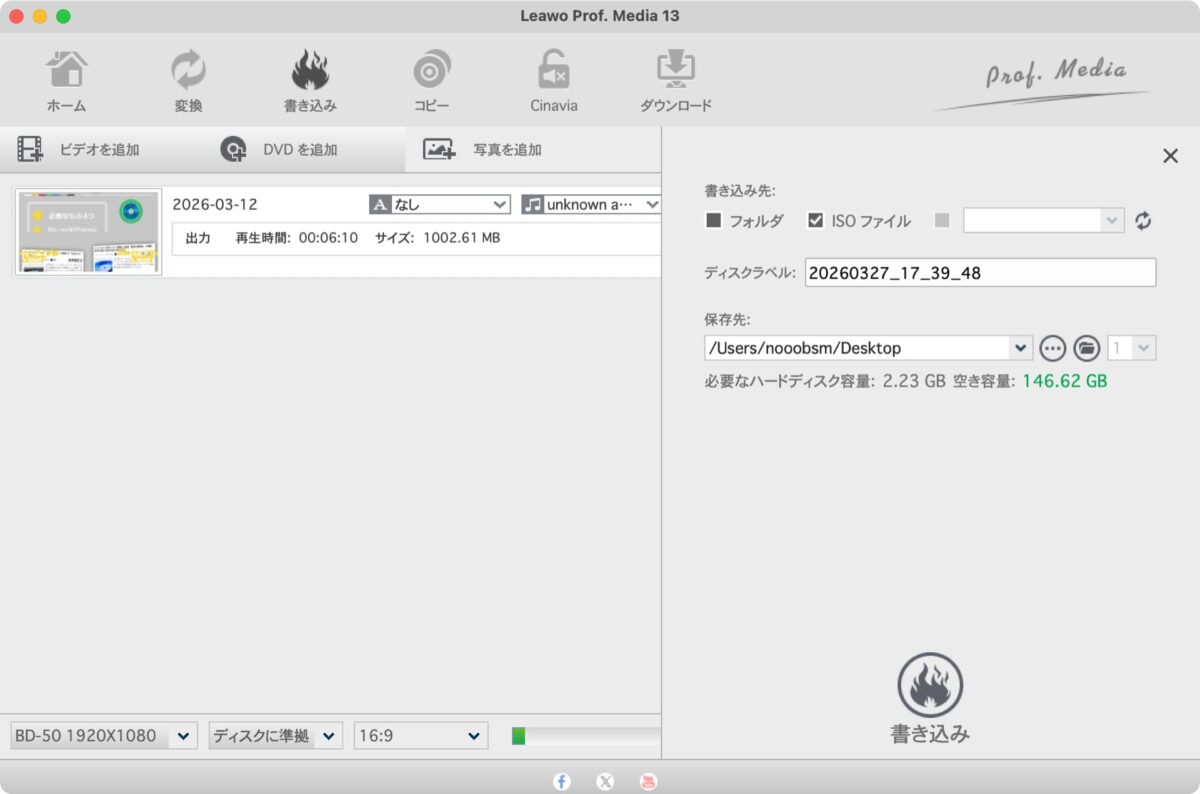Expand the 16:9 aspect ratio dropdown
Viewport: 1200px width, 794px height.
pyautogui.click(x=420, y=735)
